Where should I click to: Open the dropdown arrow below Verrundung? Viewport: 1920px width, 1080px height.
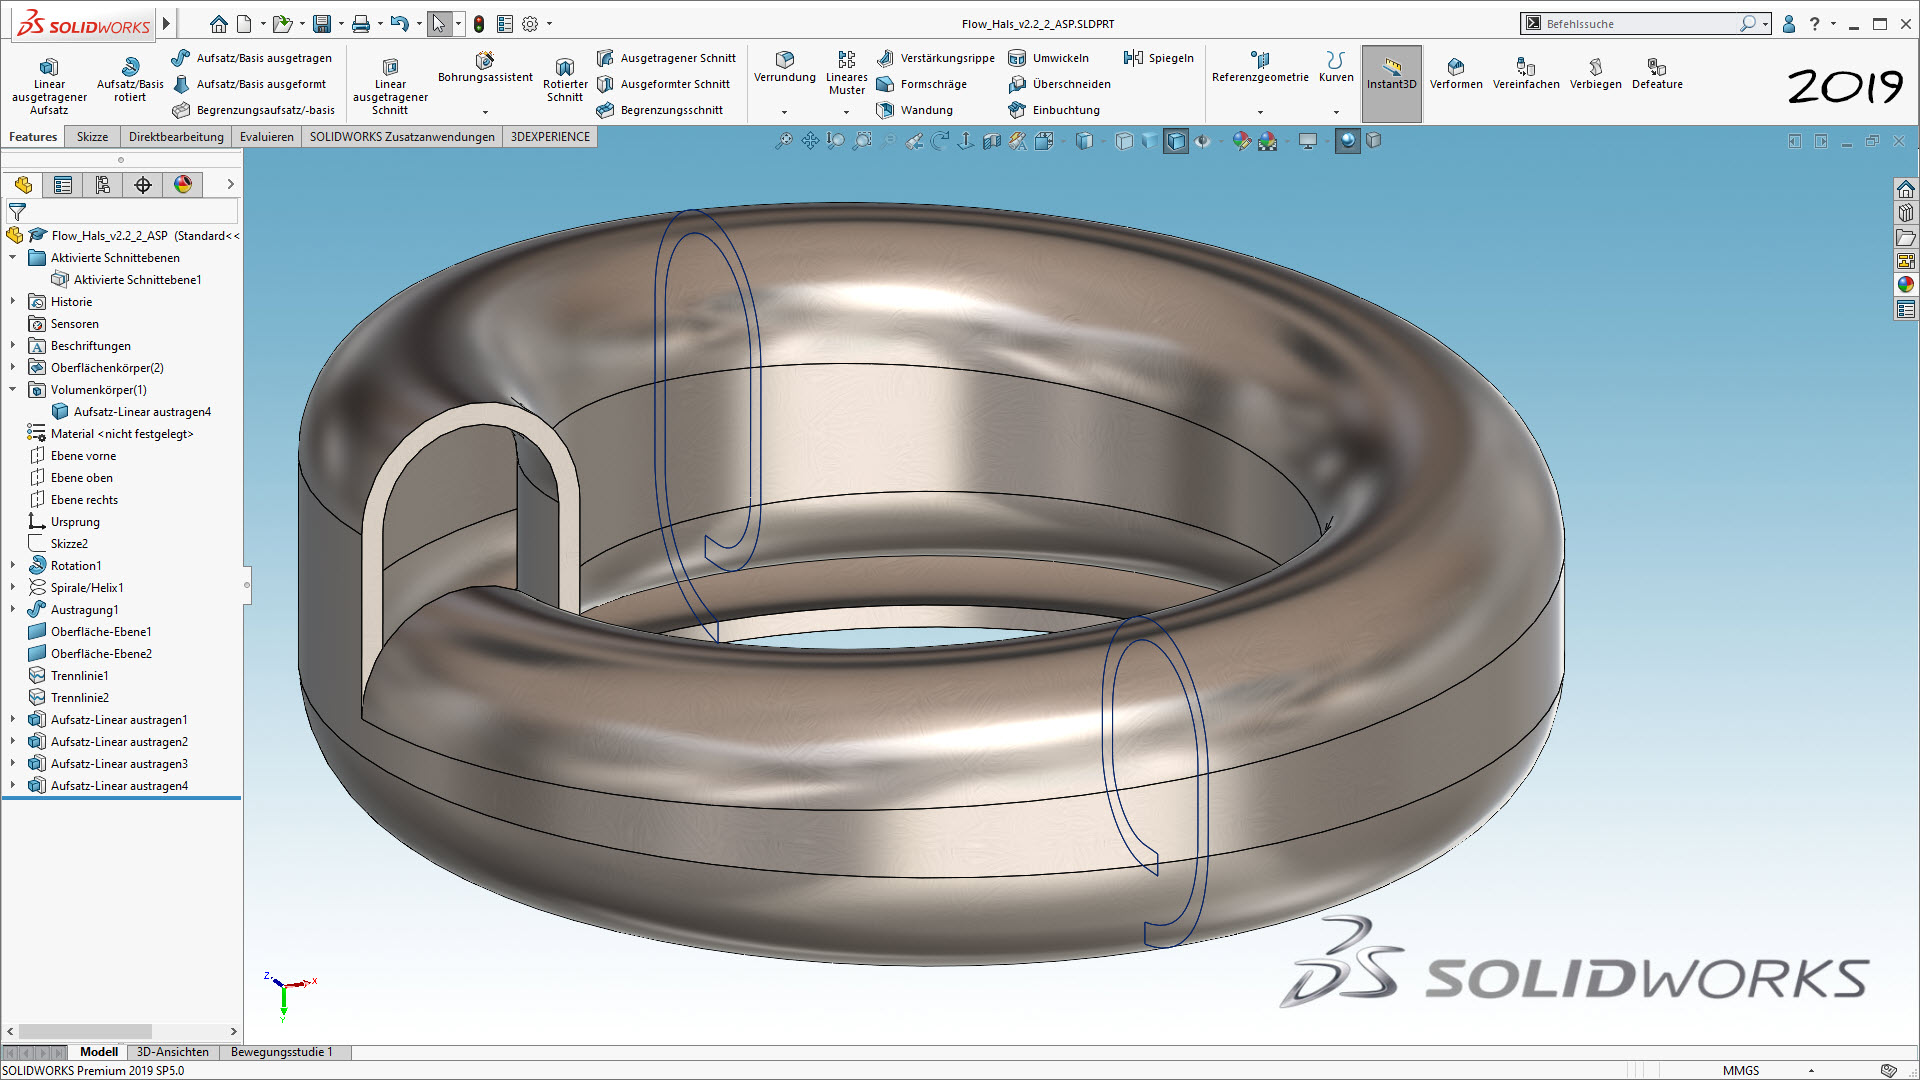[785, 112]
